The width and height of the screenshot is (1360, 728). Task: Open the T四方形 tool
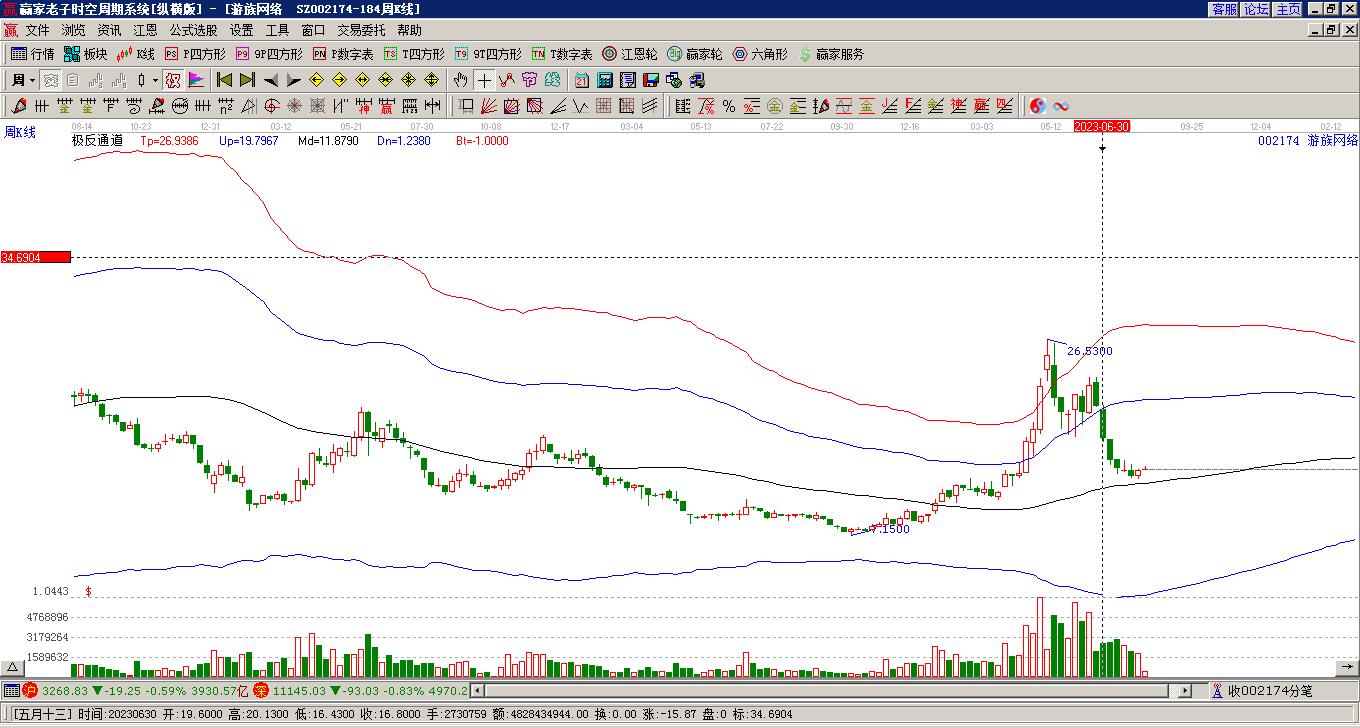click(x=414, y=54)
